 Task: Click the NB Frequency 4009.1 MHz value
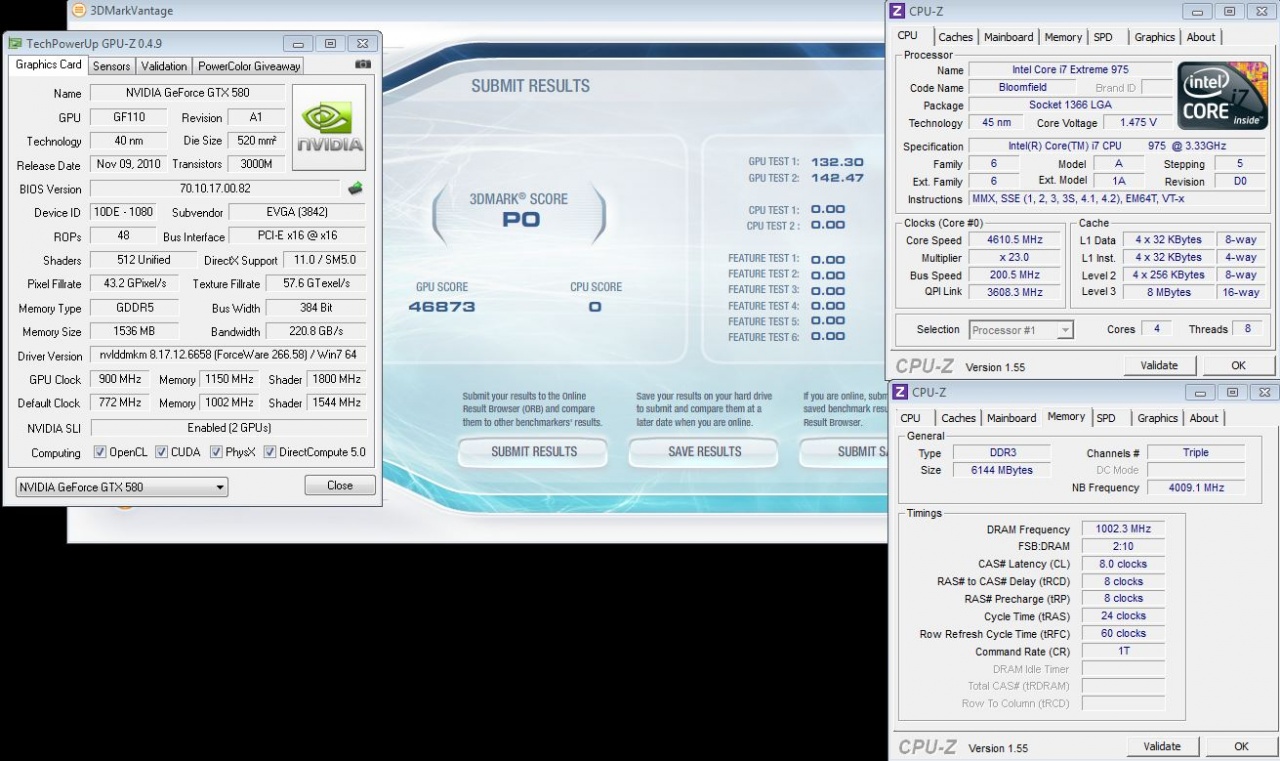click(1196, 488)
